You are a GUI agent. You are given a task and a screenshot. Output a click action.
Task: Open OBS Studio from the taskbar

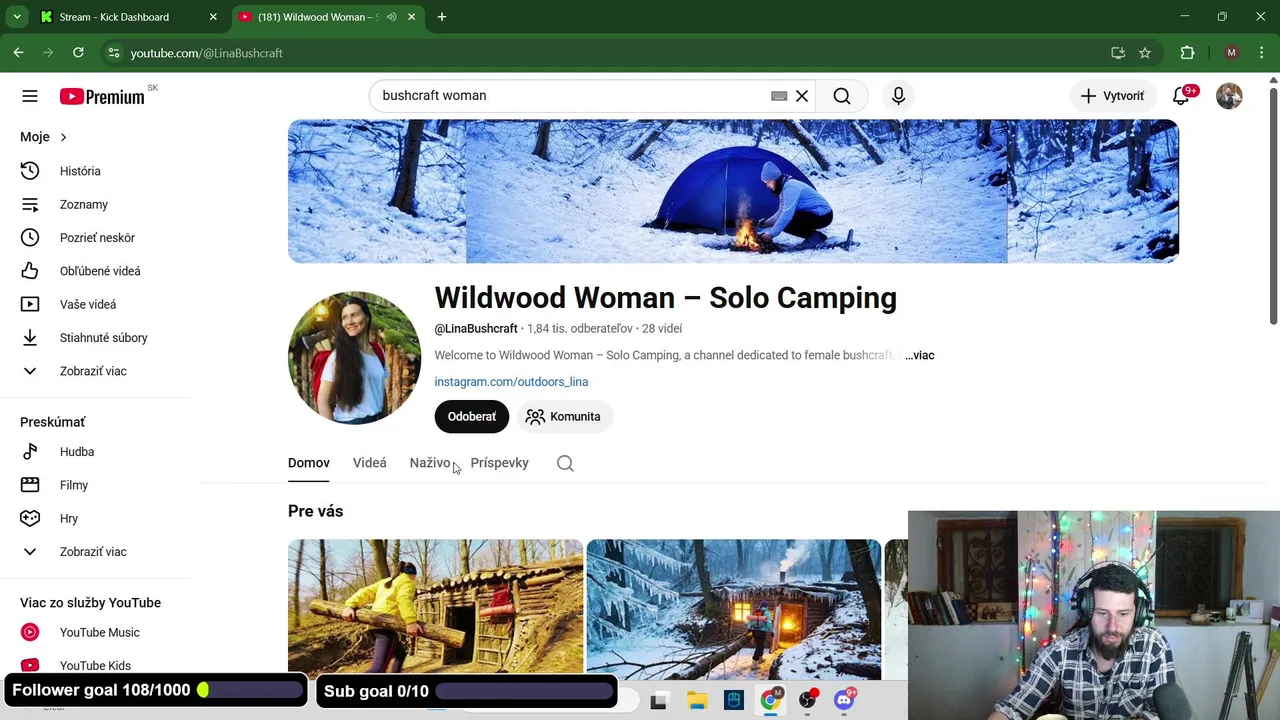[808, 700]
